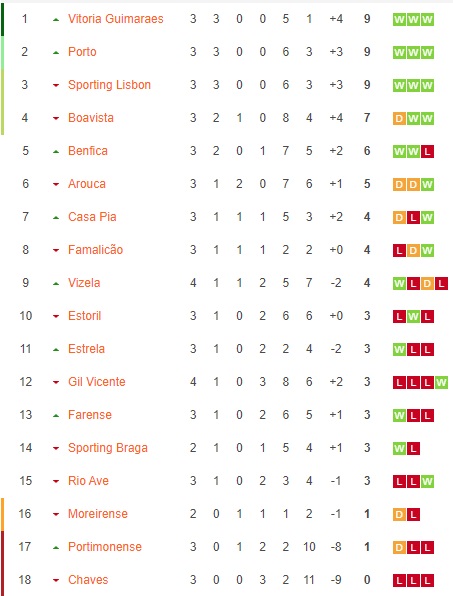The width and height of the screenshot is (453, 596).
Task: Click Famalicão's orange D form badge
Action: (x=413, y=250)
